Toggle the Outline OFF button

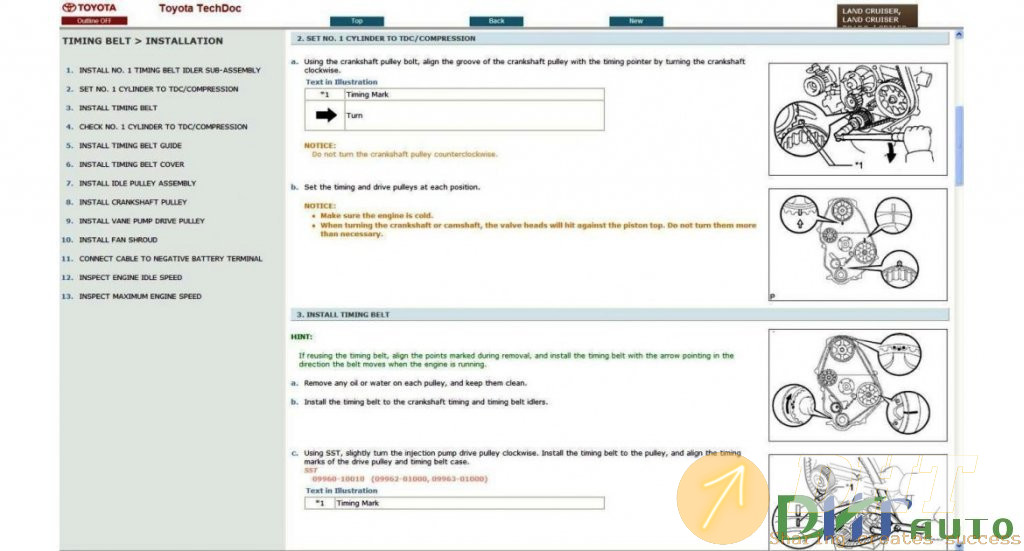[88, 20]
